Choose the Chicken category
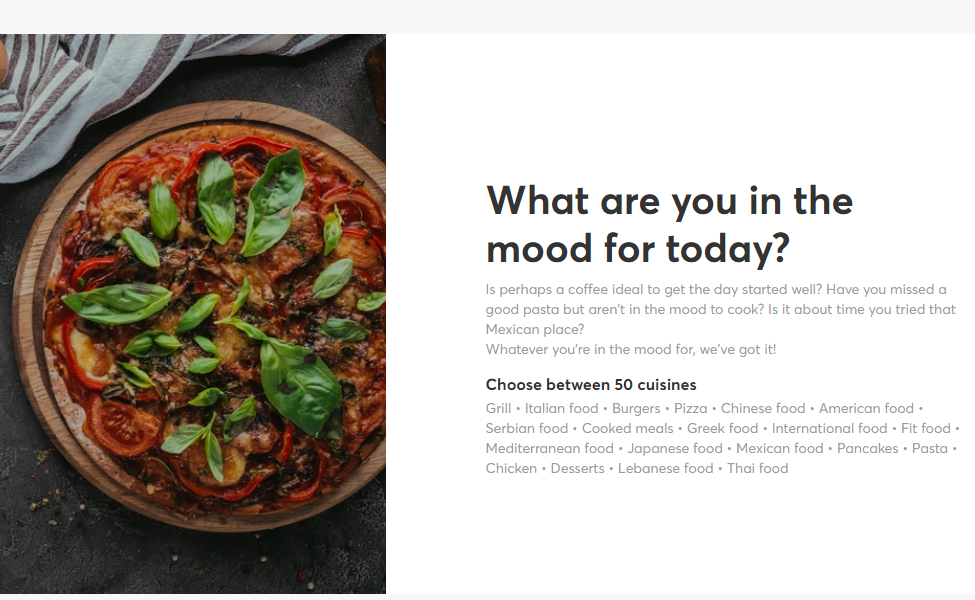Viewport: 975px width, 600px height. coord(511,468)
